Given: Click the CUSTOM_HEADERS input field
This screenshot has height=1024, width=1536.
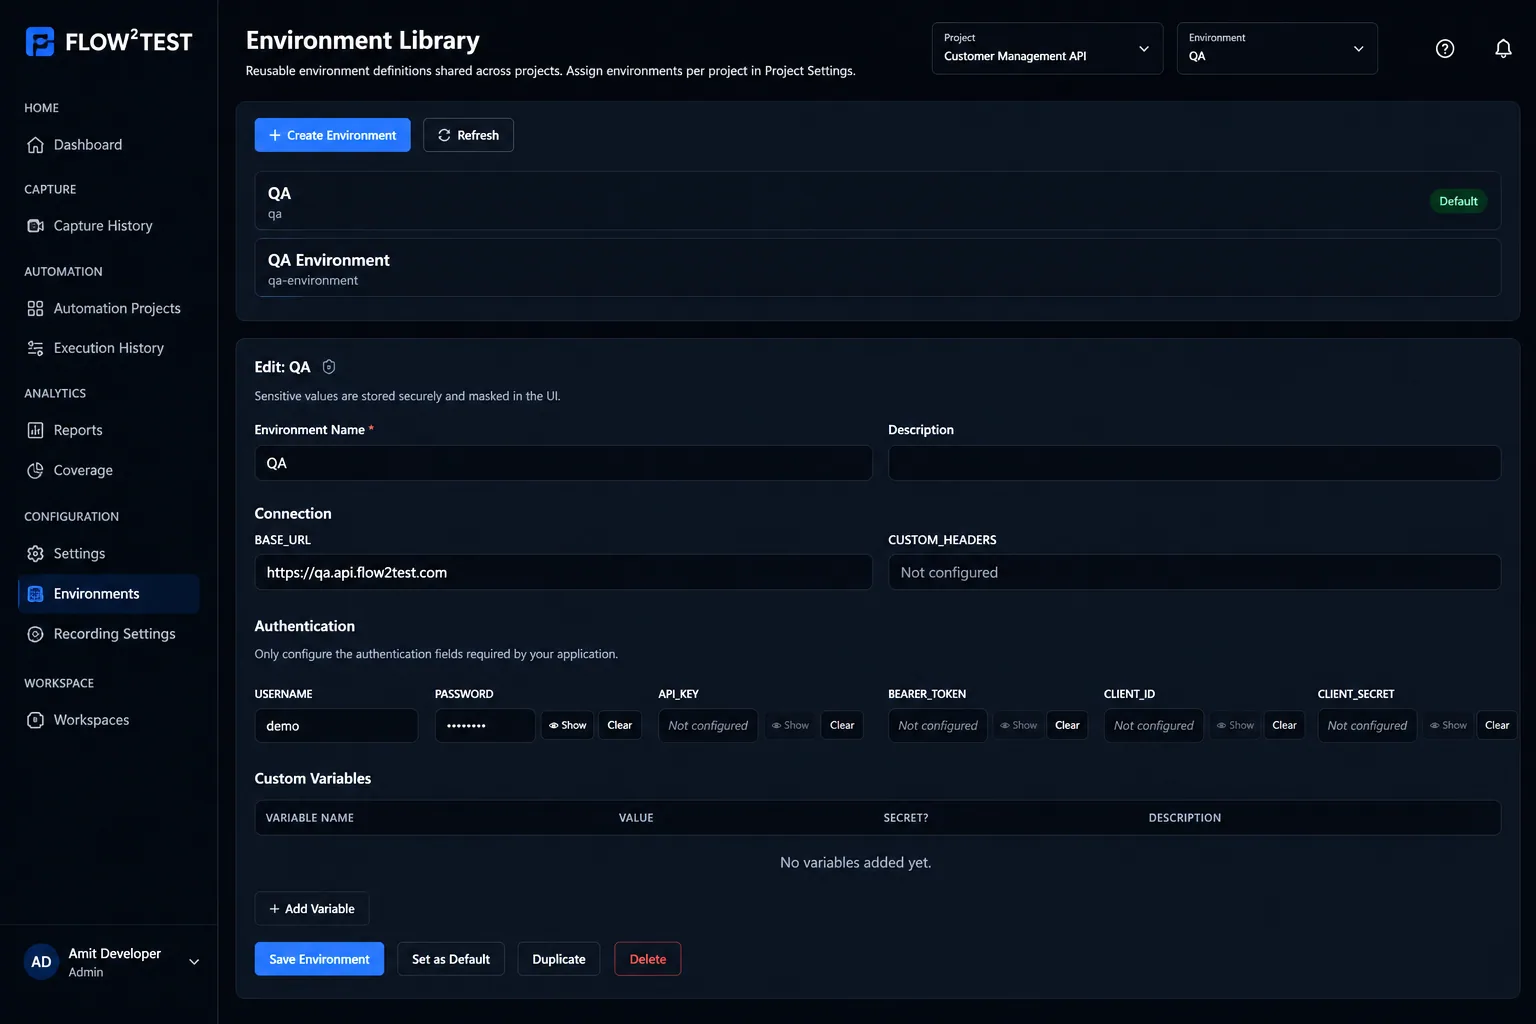Looking at the screenshot, I should pos(1194,572).
